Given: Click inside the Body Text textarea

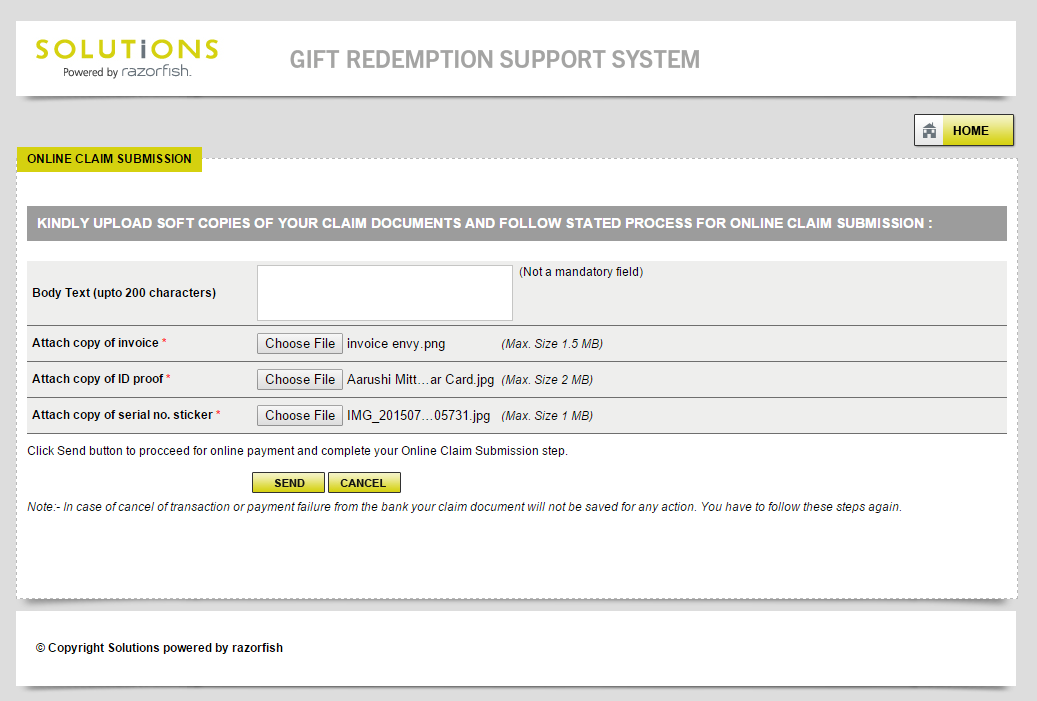Looking at the screenshot, I should click(x=384, y=293).
